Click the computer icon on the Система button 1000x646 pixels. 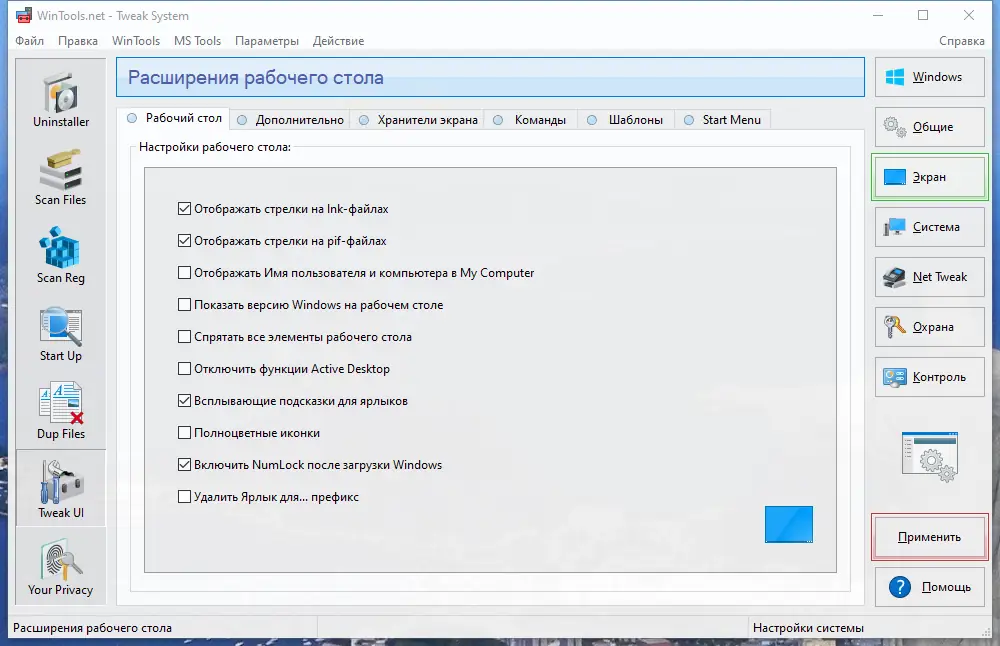coord(895,227)
